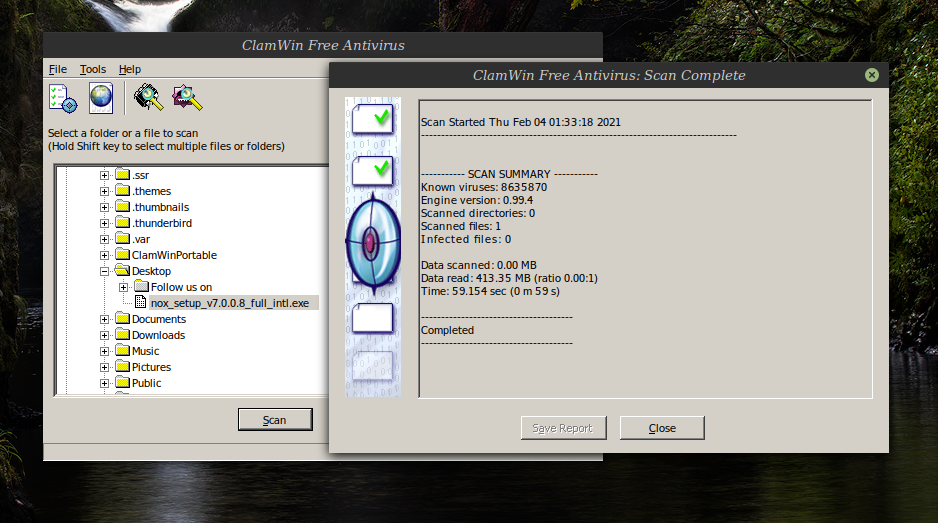Select the ClamWinPortable folder

pos(174,255)
